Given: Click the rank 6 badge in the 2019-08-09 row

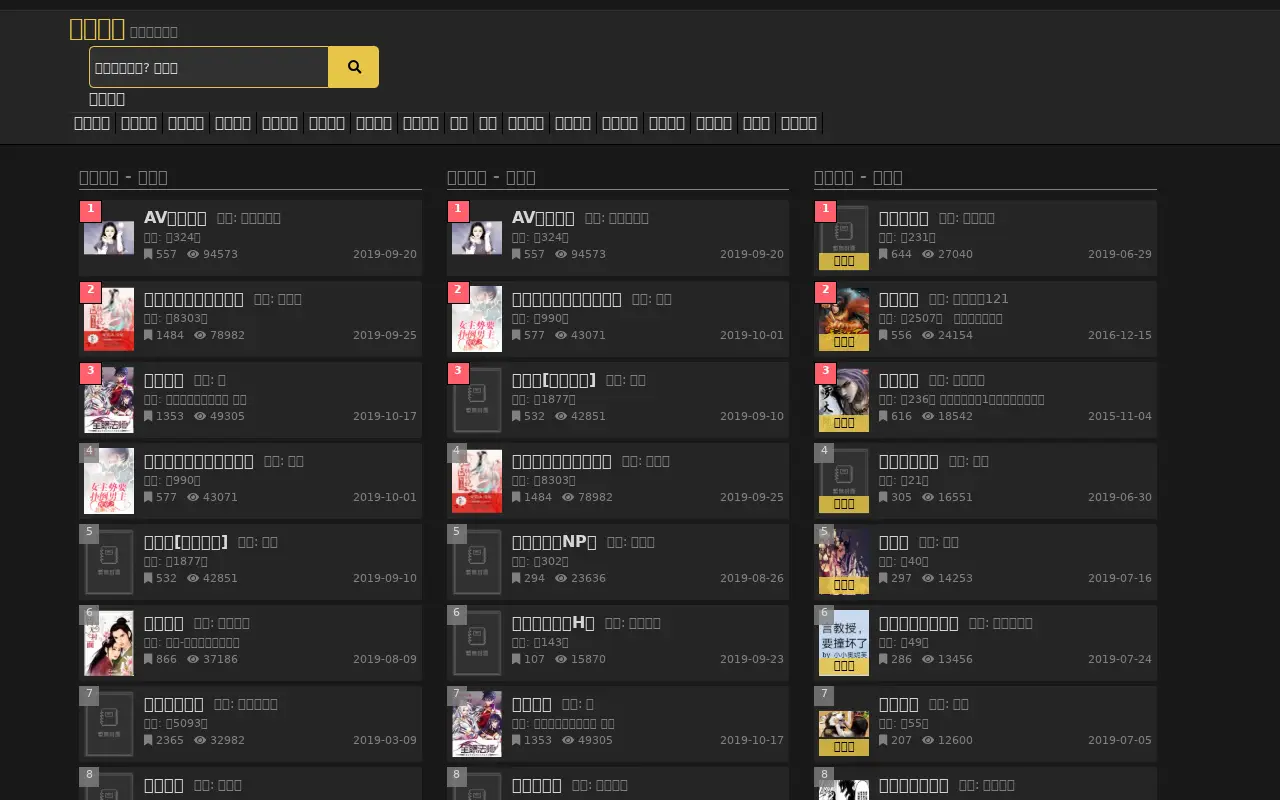Looking at the screenshot, I should (x=89, y=614).
